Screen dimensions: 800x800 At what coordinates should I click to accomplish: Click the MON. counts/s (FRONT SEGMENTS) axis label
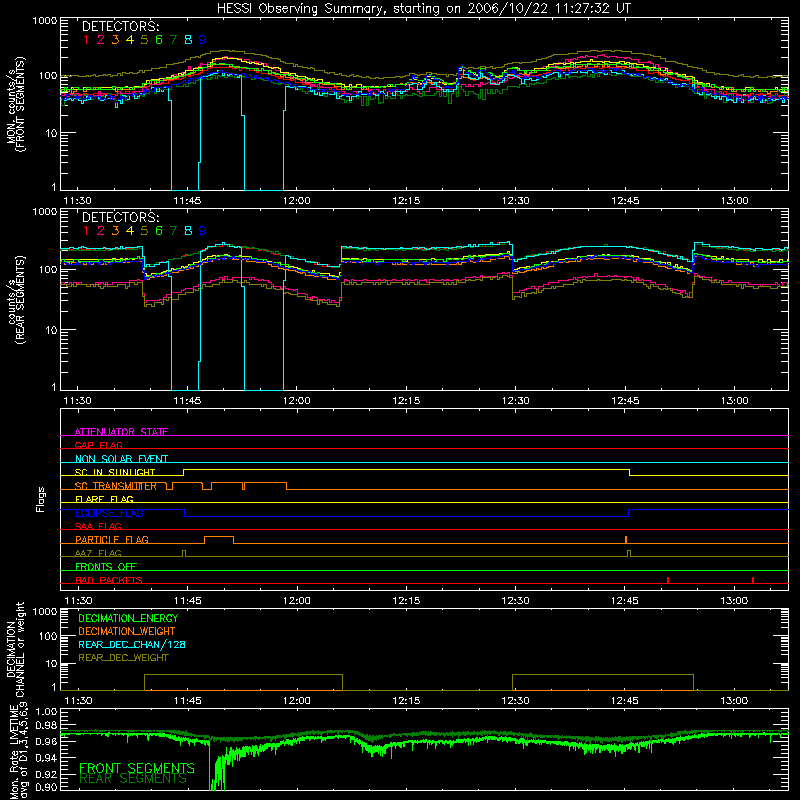coord(15,104)
